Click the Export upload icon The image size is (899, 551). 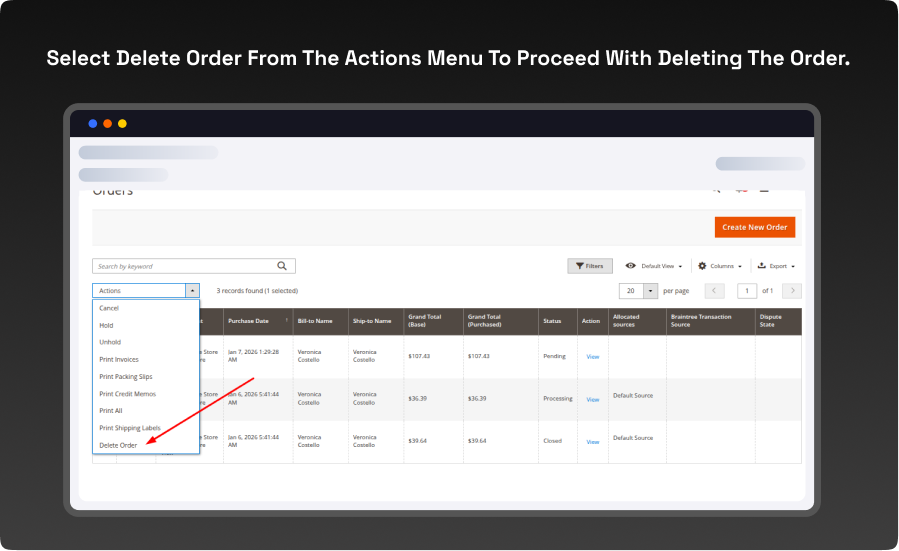pyautogui.click(x=762, y=266)
